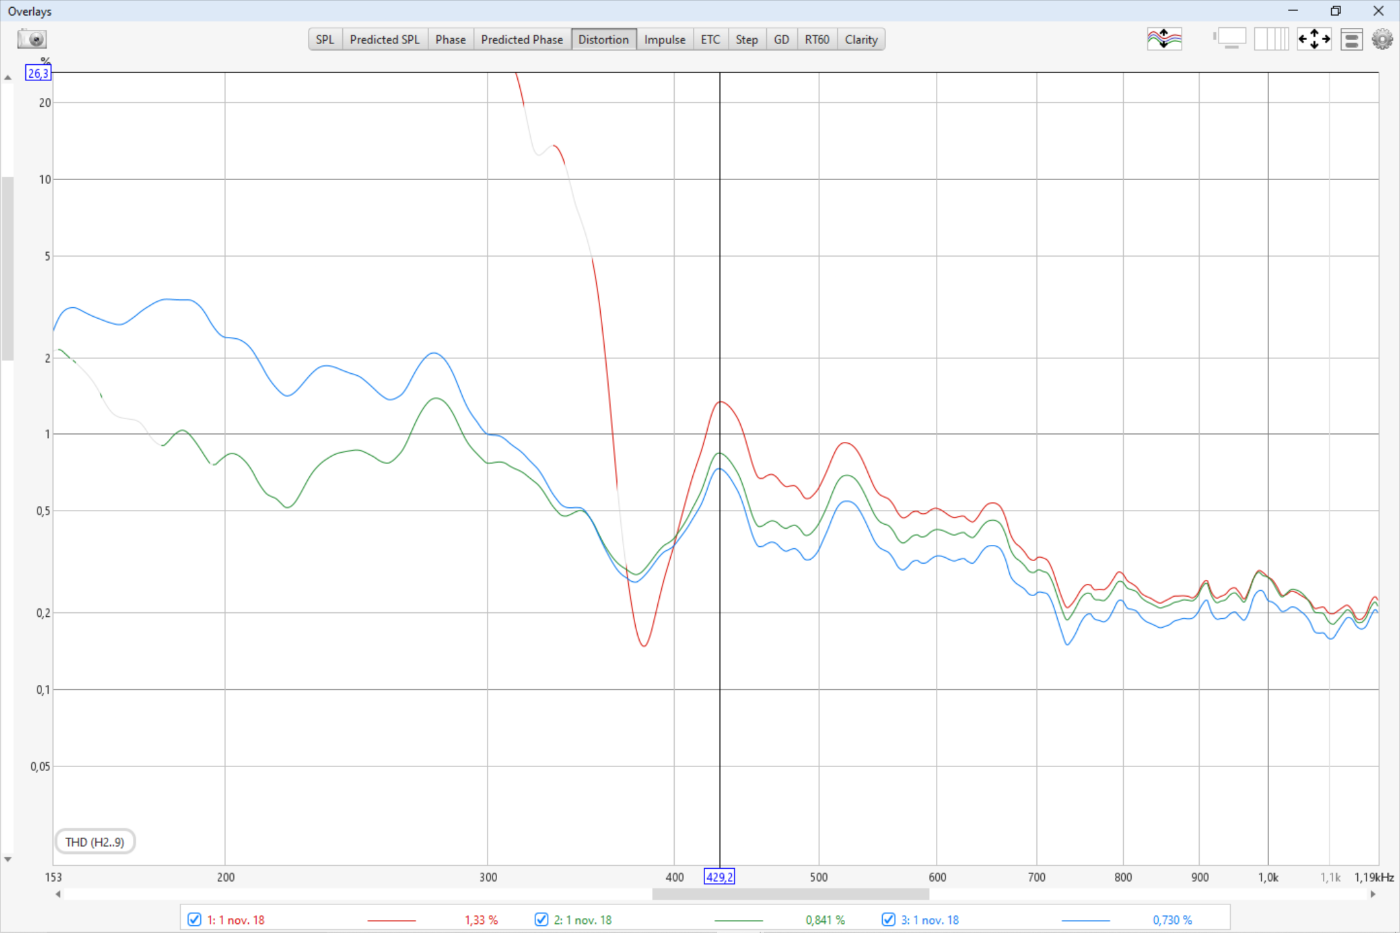Select the Clarity graph button
Screen dimensions: 1400x933
click(x=860, y=40)
